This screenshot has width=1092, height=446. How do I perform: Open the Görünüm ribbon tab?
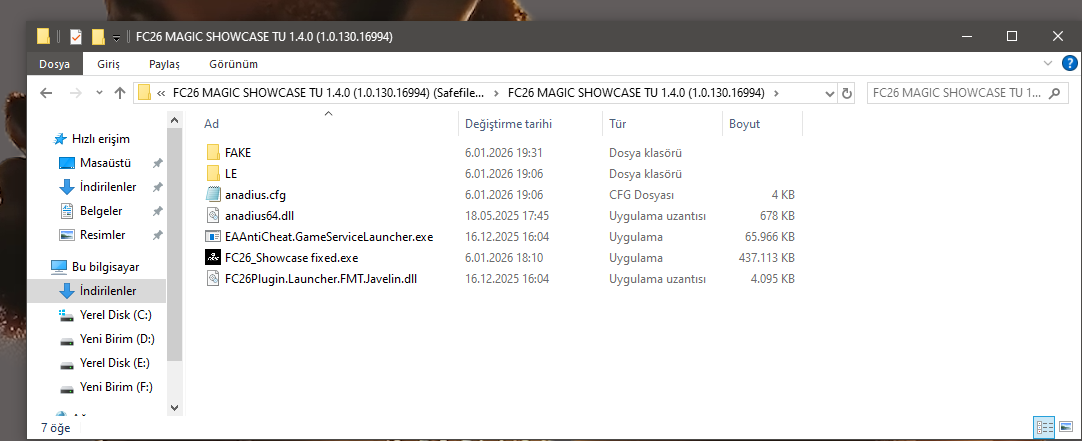pyautogui.click(x=233, y=64)
